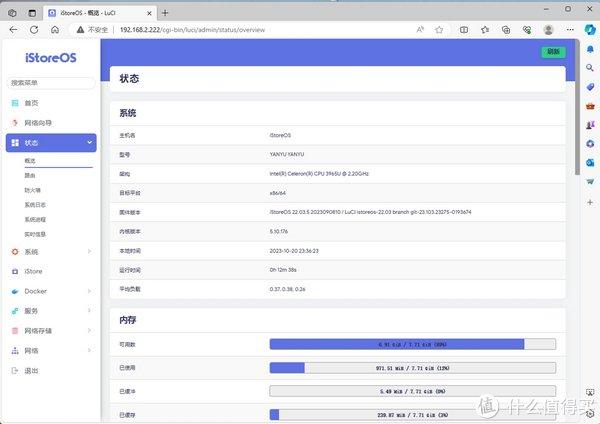Open the browser settings ellipsis menu
The width and height of the screenshot is (600, 424).
(x=570, y=29)
